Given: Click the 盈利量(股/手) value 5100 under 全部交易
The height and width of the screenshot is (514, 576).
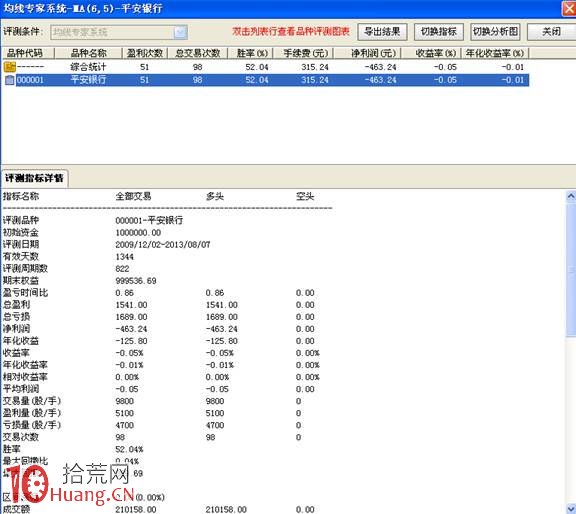Looking at the screenshot, I should (x=125, y=413).
